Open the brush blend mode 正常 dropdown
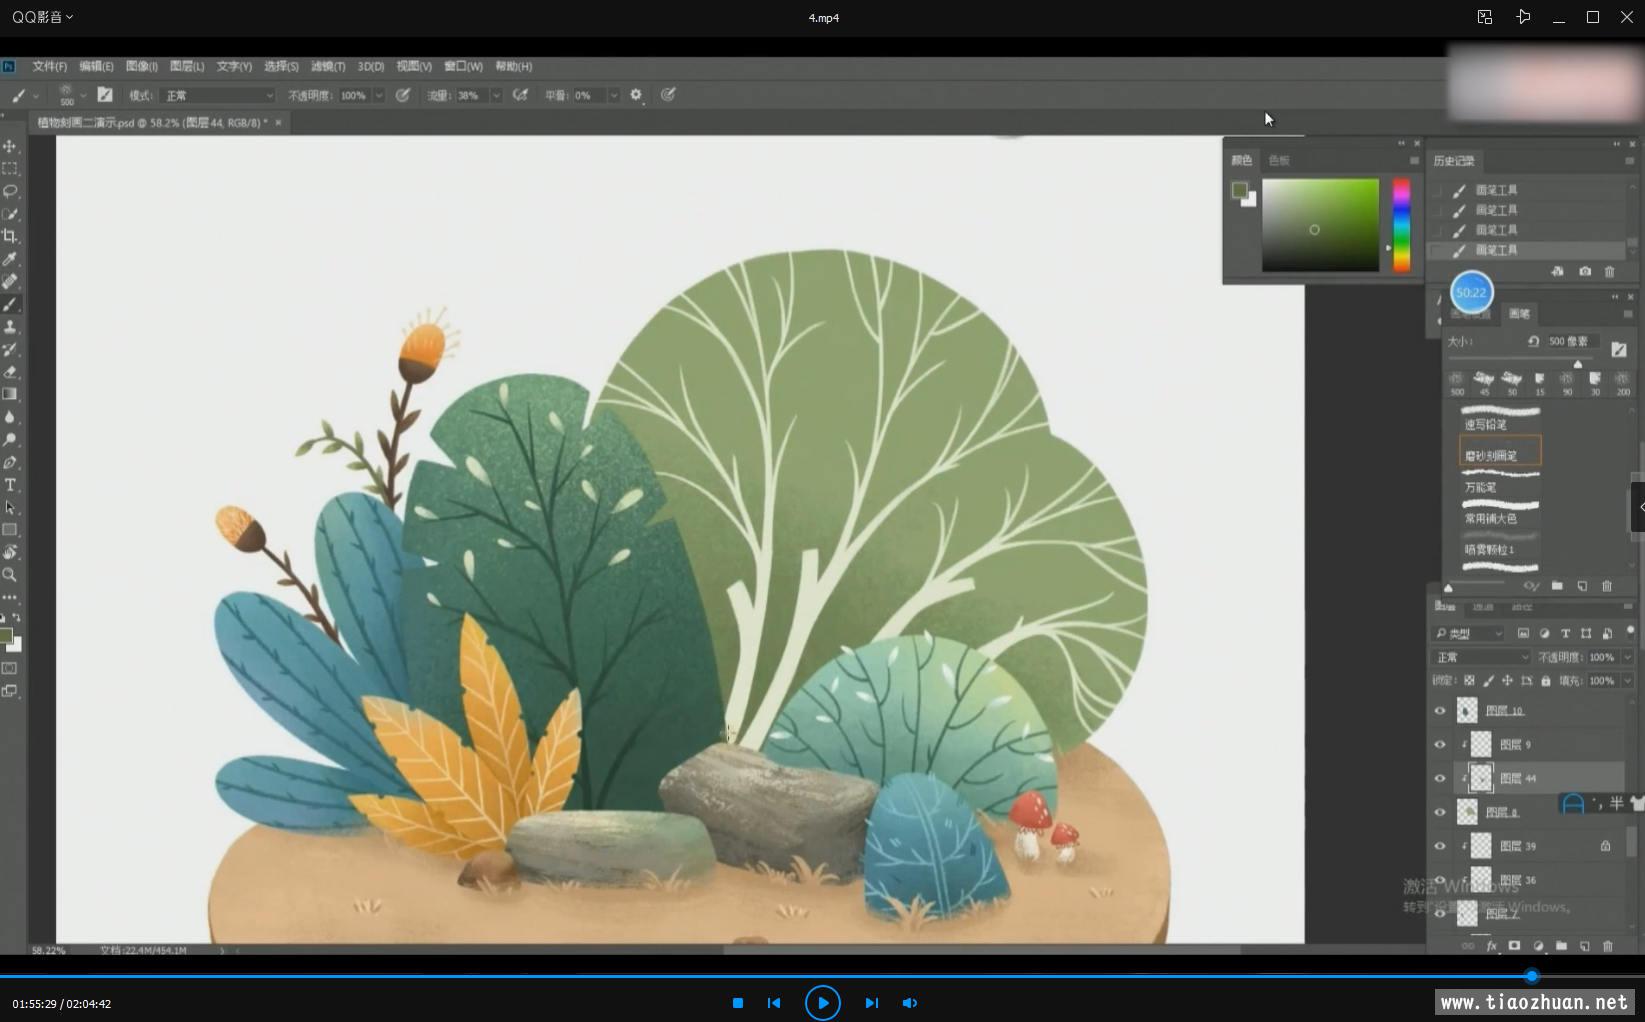Viewport: 1645px width, 1022px height. tap(218, 95)
